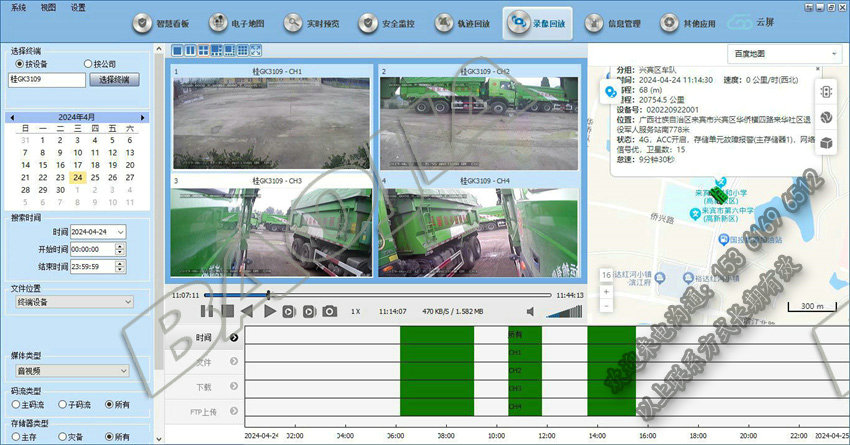Select April 25 in the calendar
The image size is (850, 445).
95,177
